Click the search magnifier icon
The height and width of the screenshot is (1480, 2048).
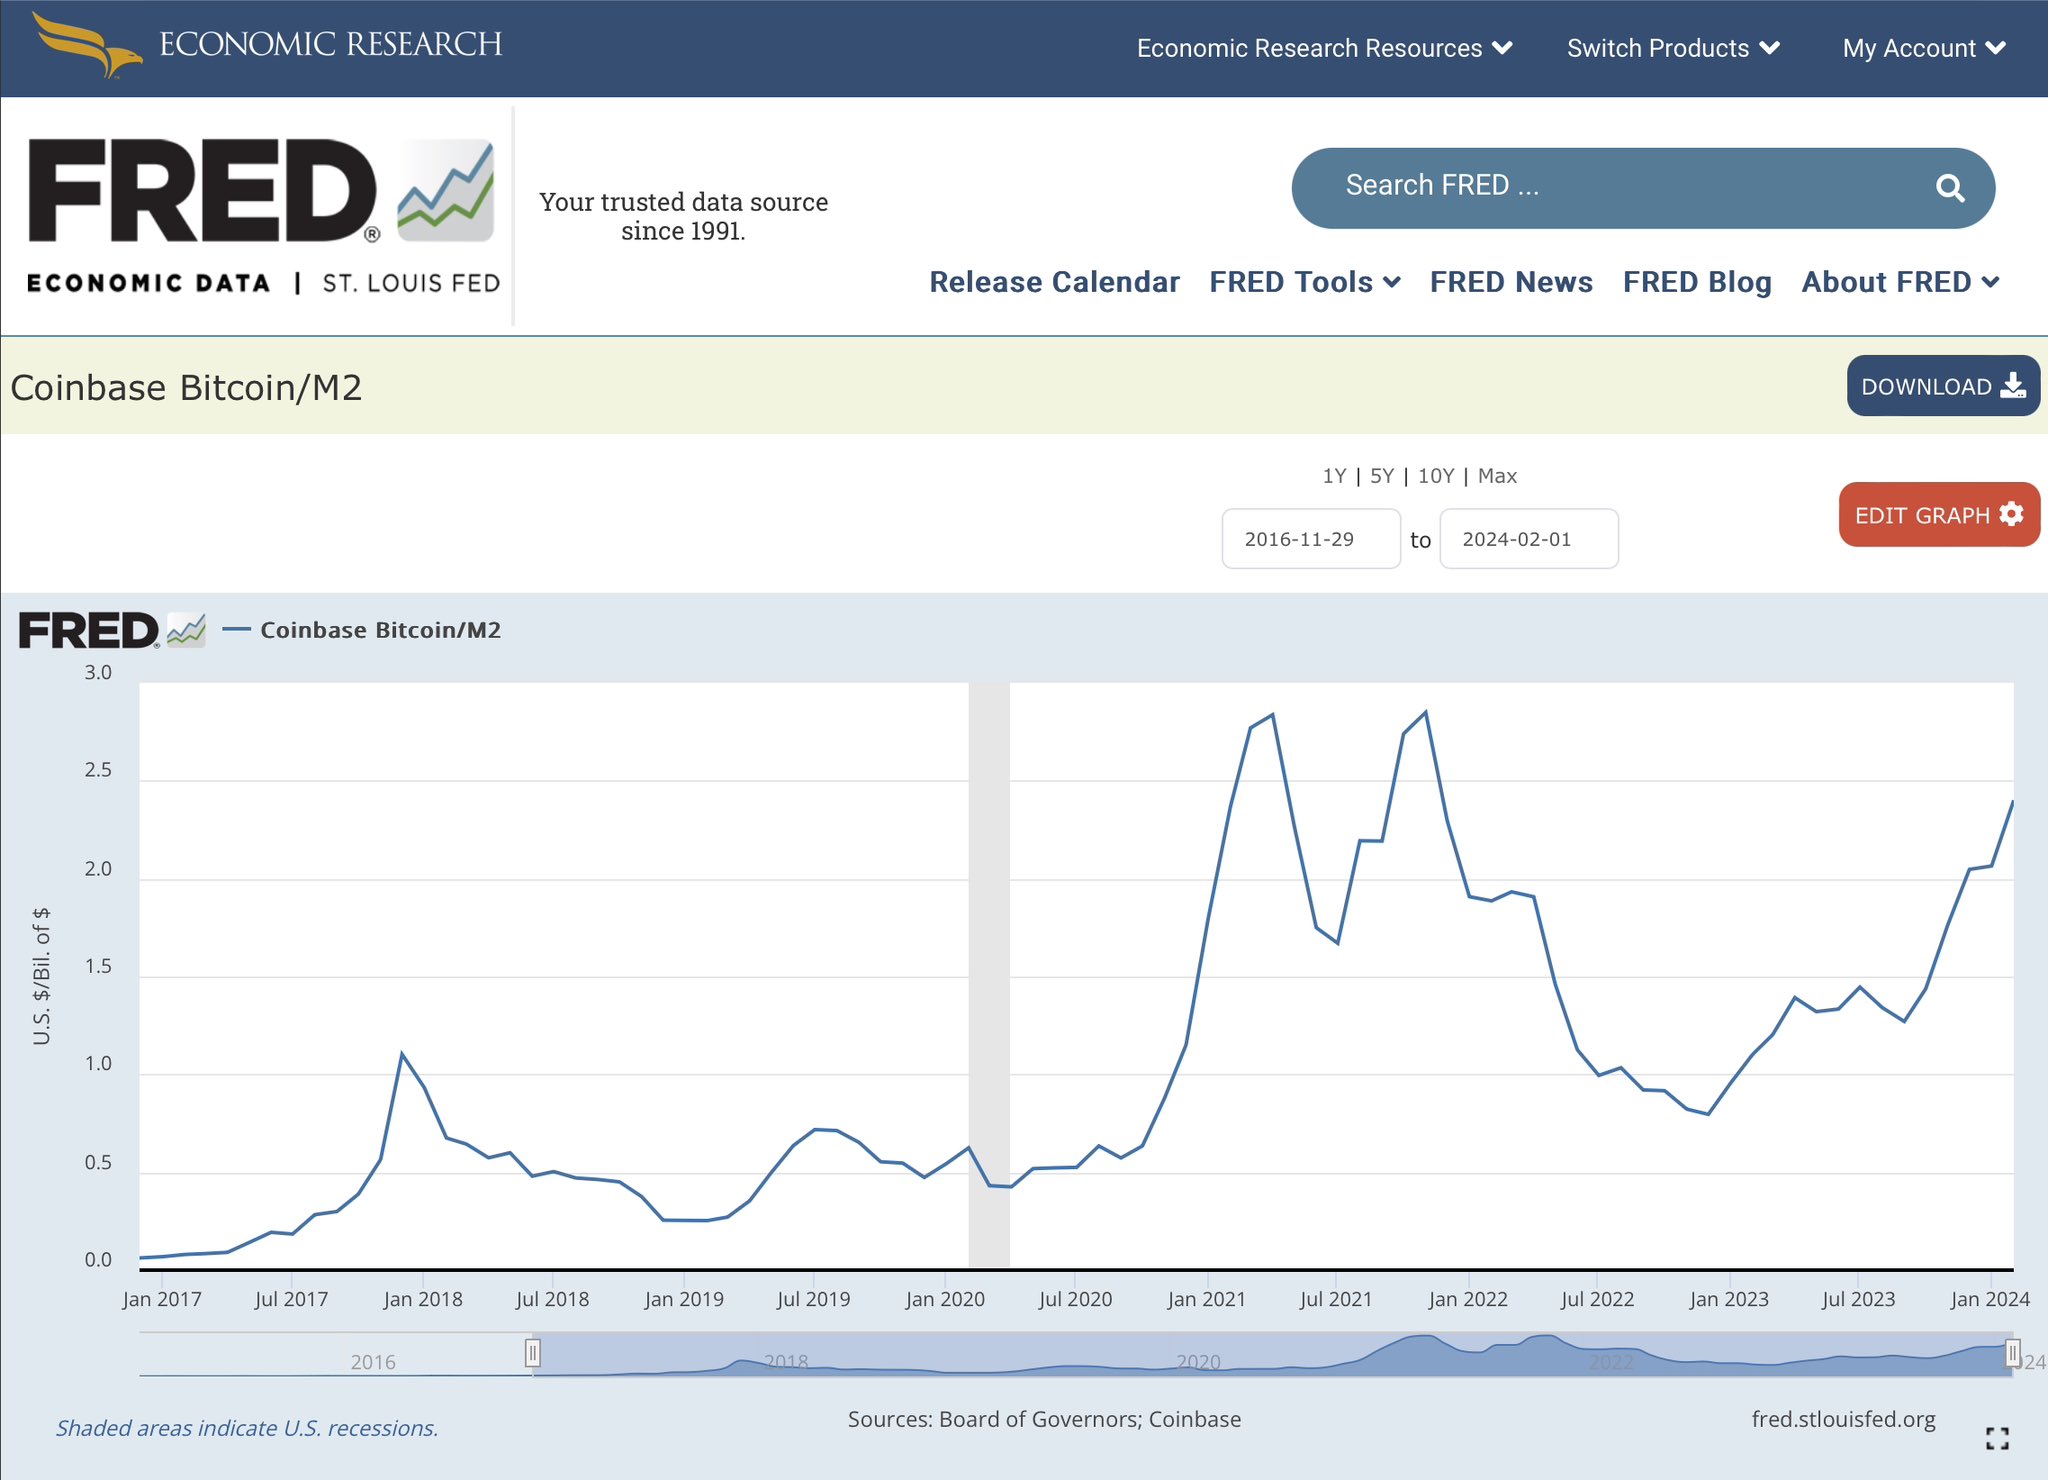pyautogui.click(x=1949, y=188)
